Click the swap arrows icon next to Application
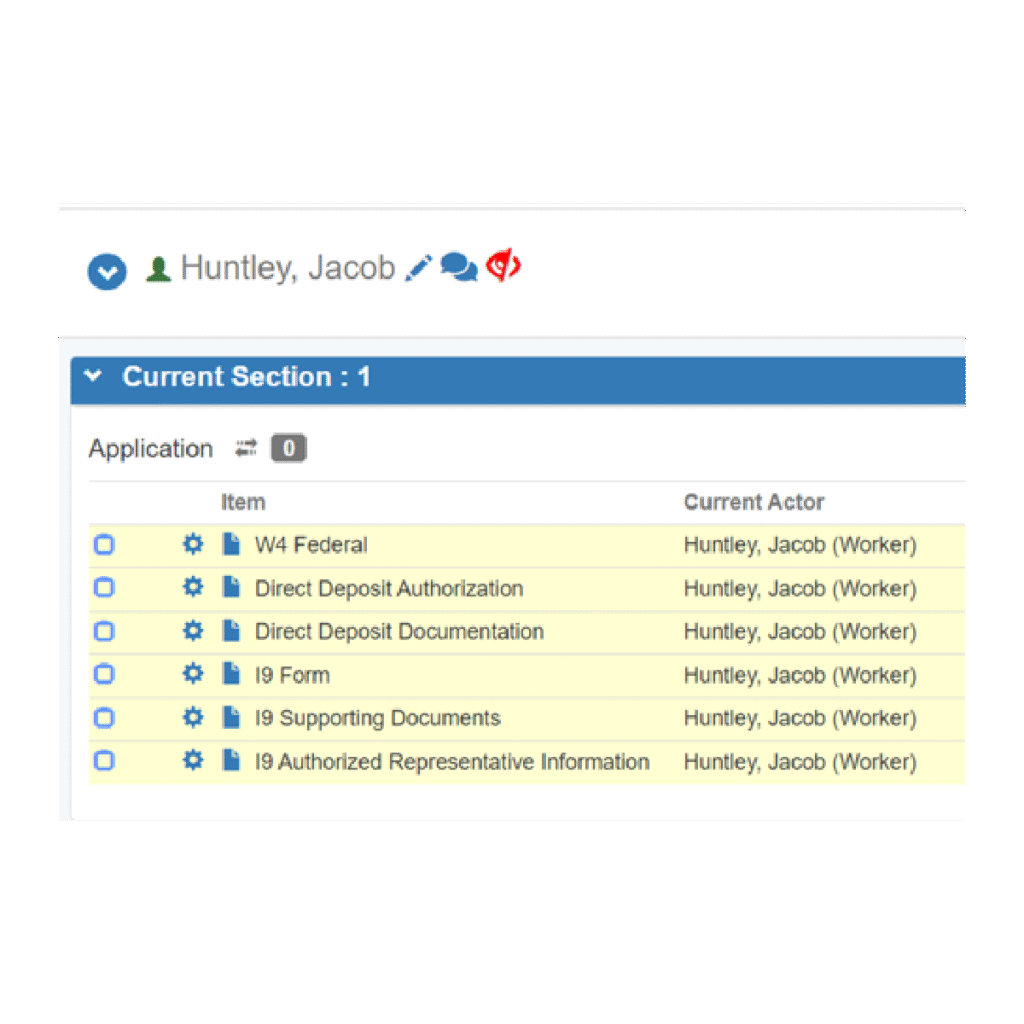This screenshot has width=1024, height=1024. coord(246,449)
